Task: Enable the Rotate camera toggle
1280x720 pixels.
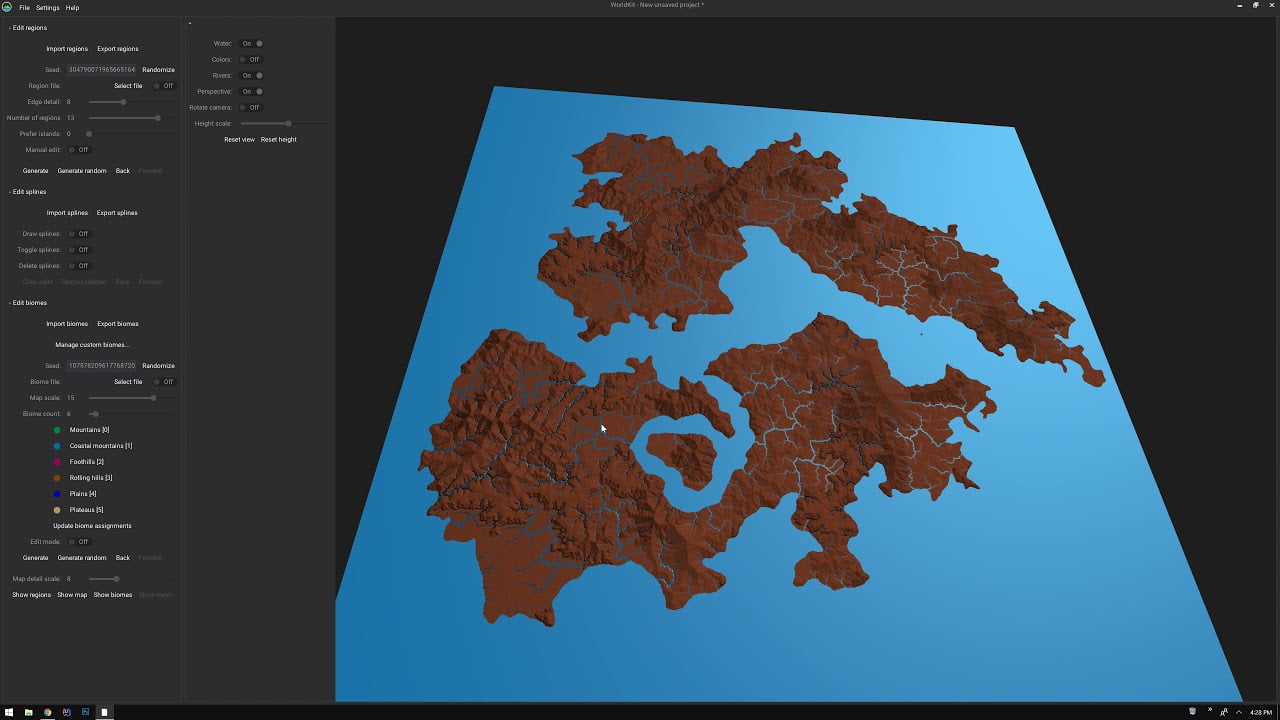Action: (x=249, y=108)
